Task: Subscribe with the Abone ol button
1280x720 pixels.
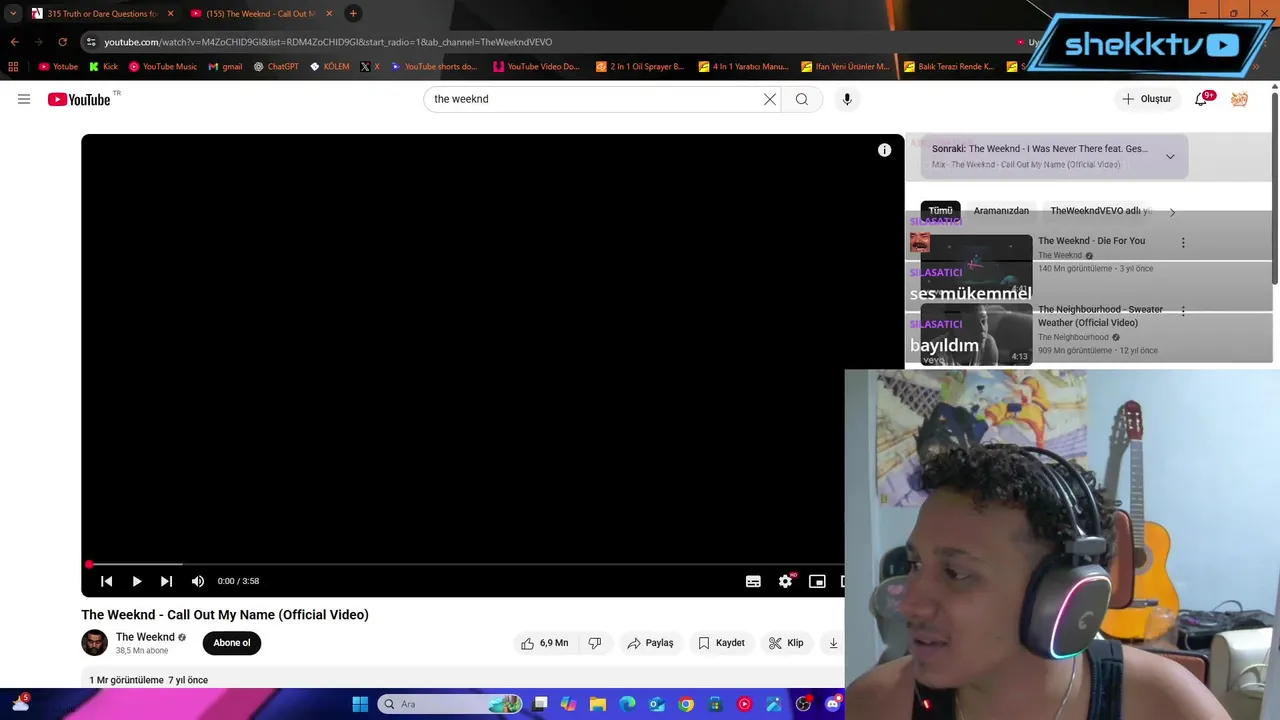Action: click(x=232, y=643)
